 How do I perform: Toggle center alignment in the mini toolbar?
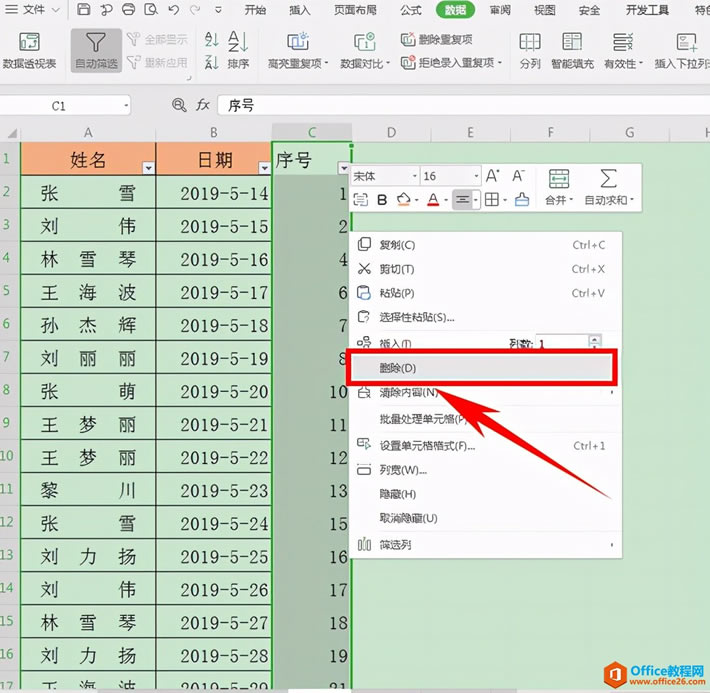click(x=462, y=200)
